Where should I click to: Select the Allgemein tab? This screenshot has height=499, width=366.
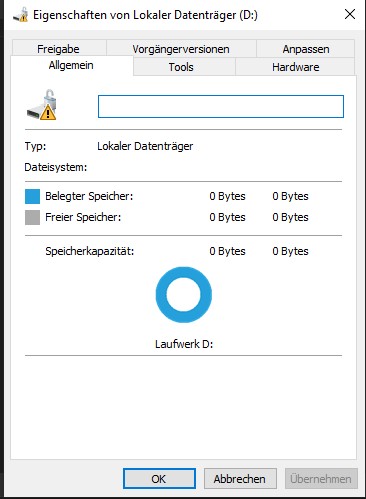tap(71, 65)
